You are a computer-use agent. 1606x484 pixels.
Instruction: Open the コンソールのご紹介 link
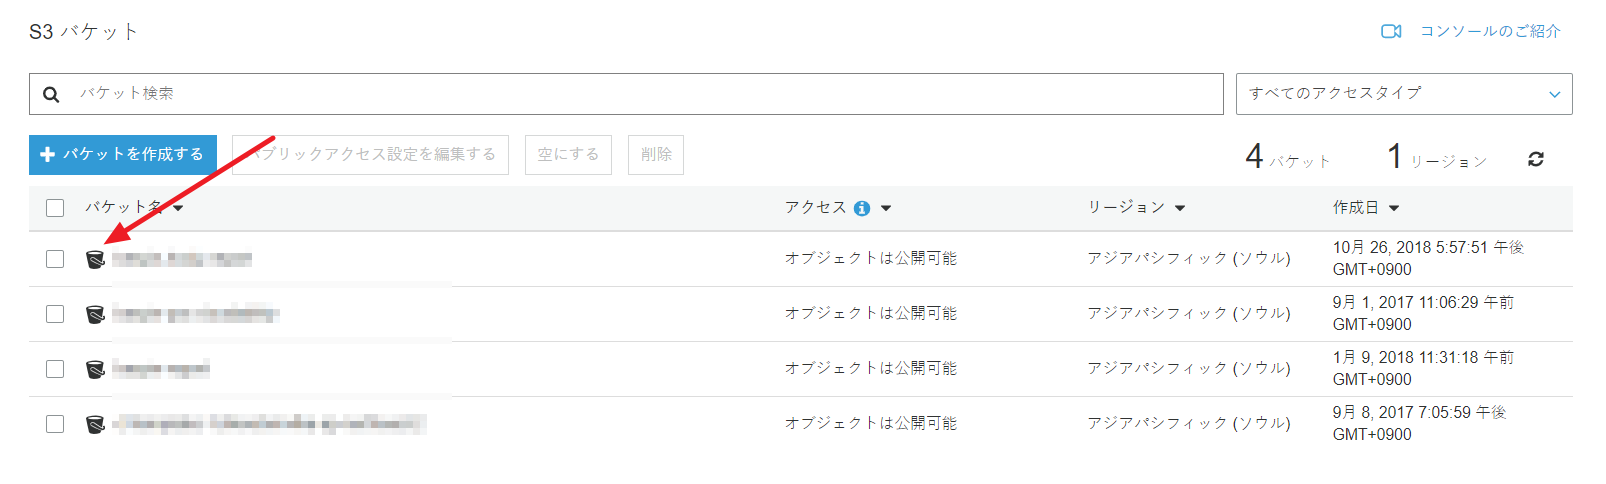coord(1490,31)
